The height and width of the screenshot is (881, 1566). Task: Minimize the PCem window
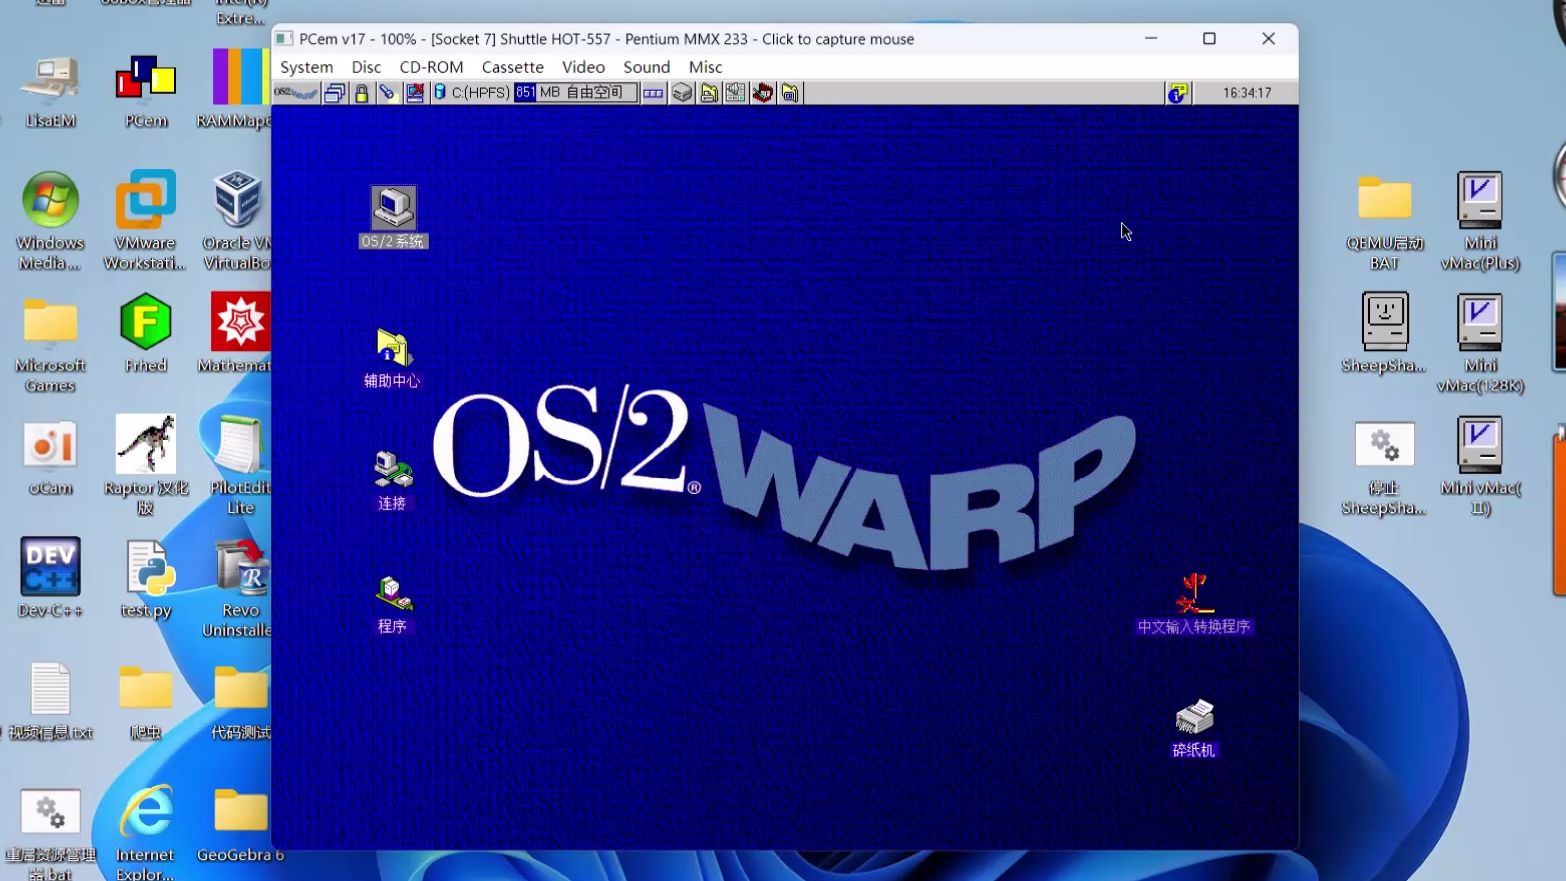pyautogui.click(x=1151, y=39)
